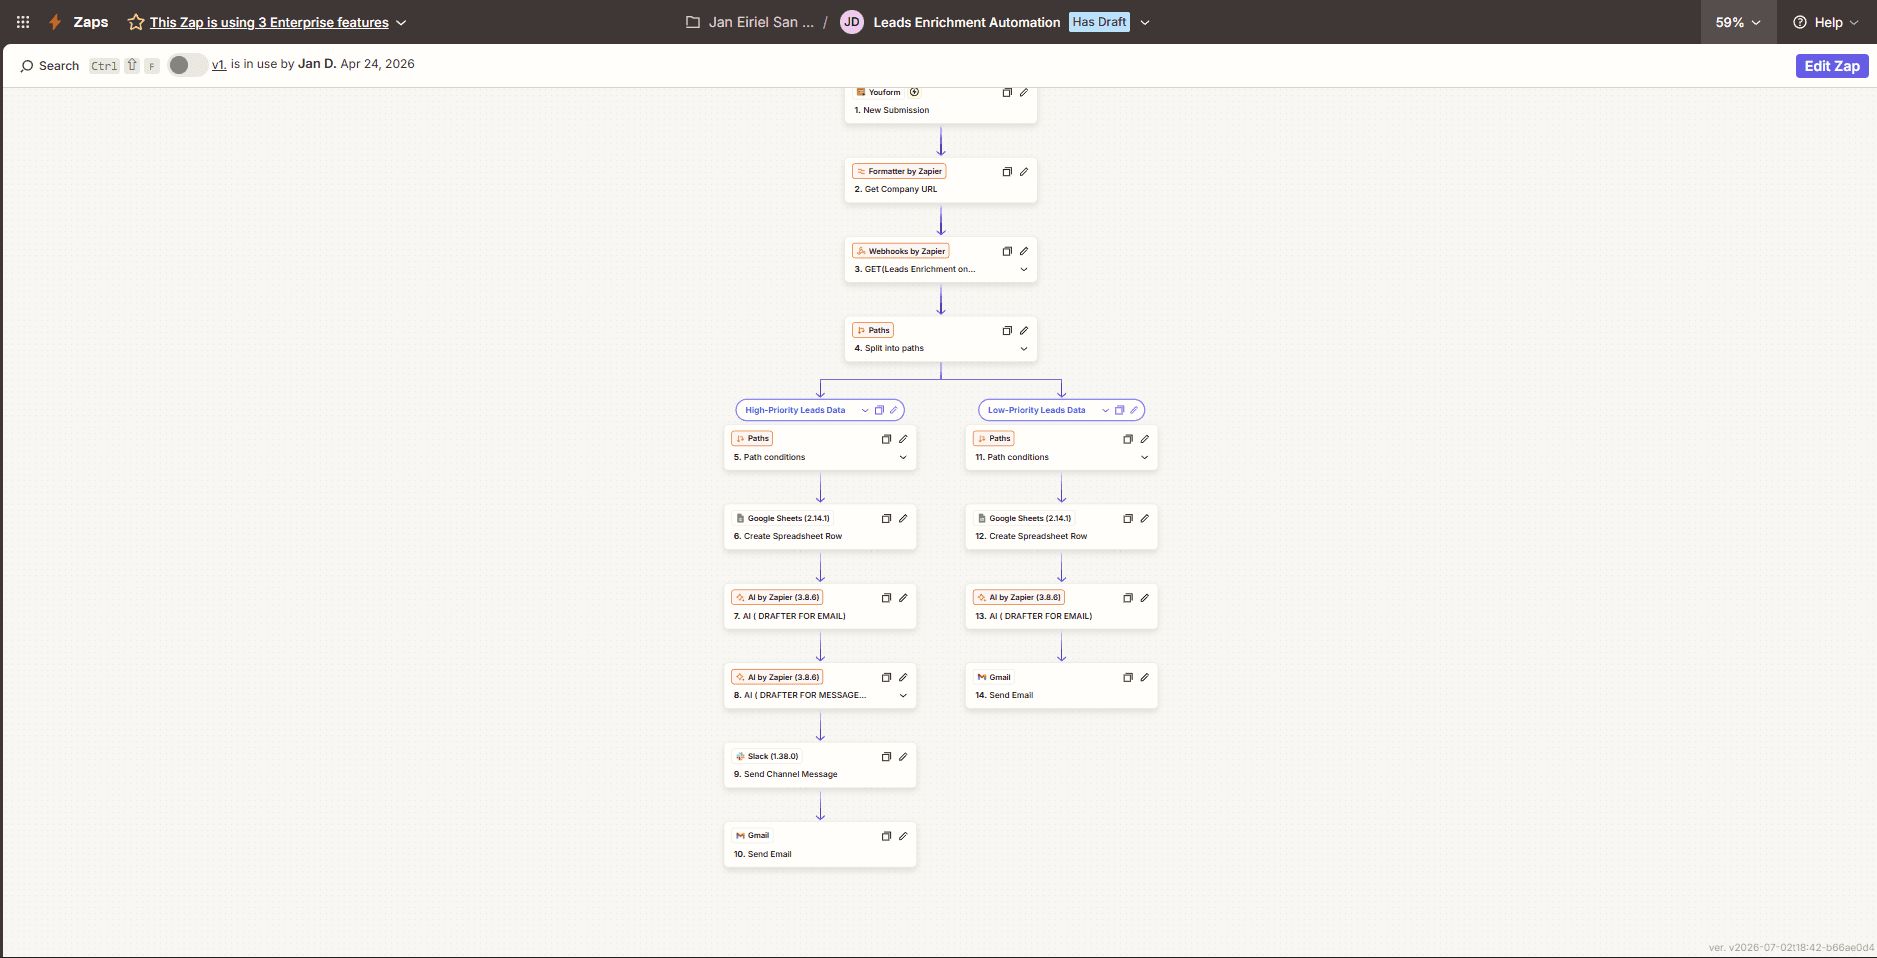Image resolution: width=1877 pixels, height=958 pixels.
Task: Select step 9 Slack Send Channel Message card
Action: (820, 765)
